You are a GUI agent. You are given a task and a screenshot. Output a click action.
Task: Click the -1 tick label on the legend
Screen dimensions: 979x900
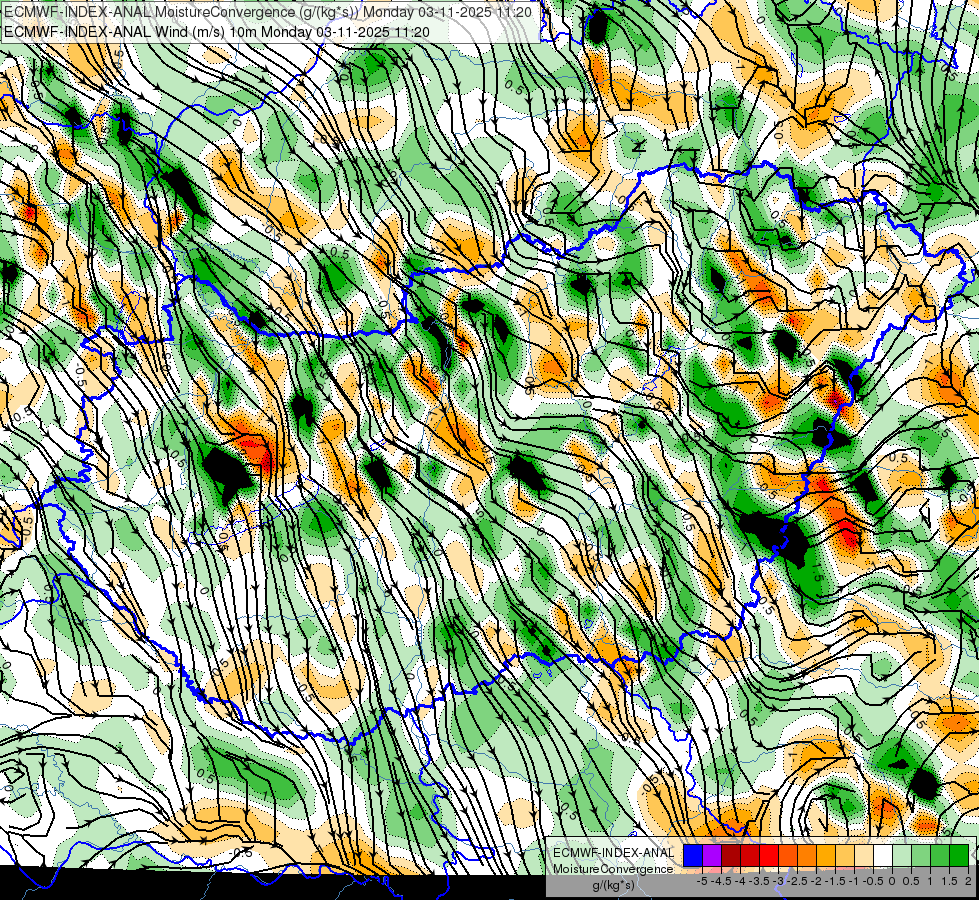click(854, 881)
